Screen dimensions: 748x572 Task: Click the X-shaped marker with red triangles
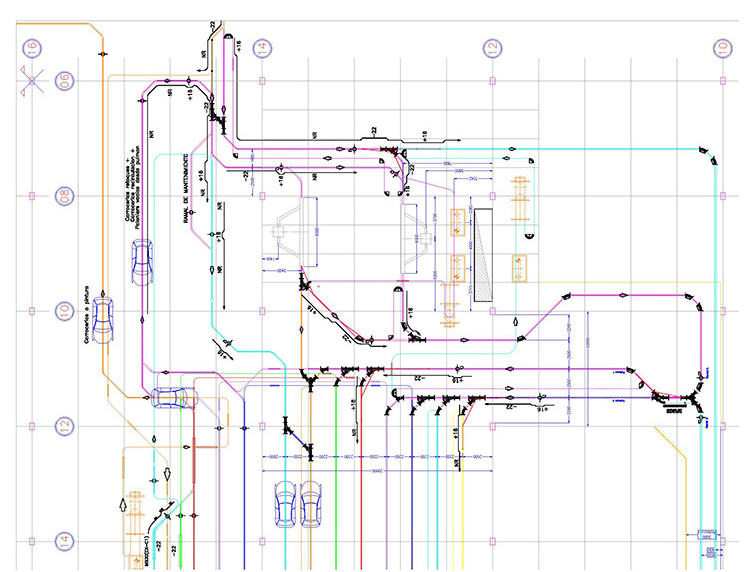pos(33,80)
